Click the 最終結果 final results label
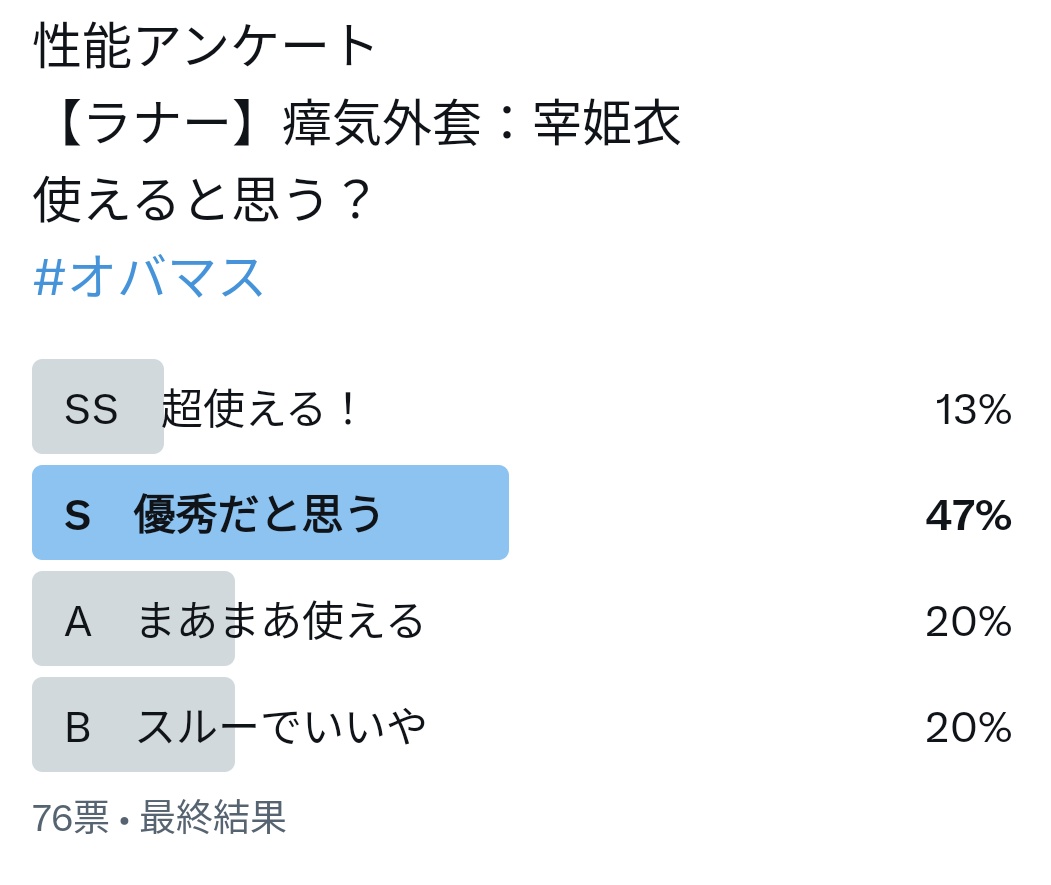This screenshot has height=885, width=1051. tap(213, 817)
